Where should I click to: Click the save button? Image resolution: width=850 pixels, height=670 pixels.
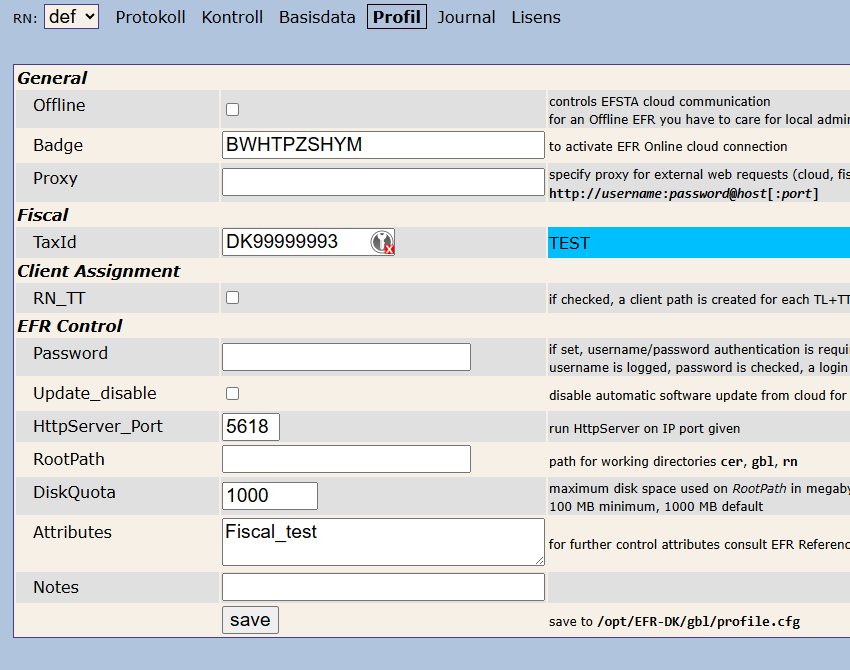click(x=250, y=620)
